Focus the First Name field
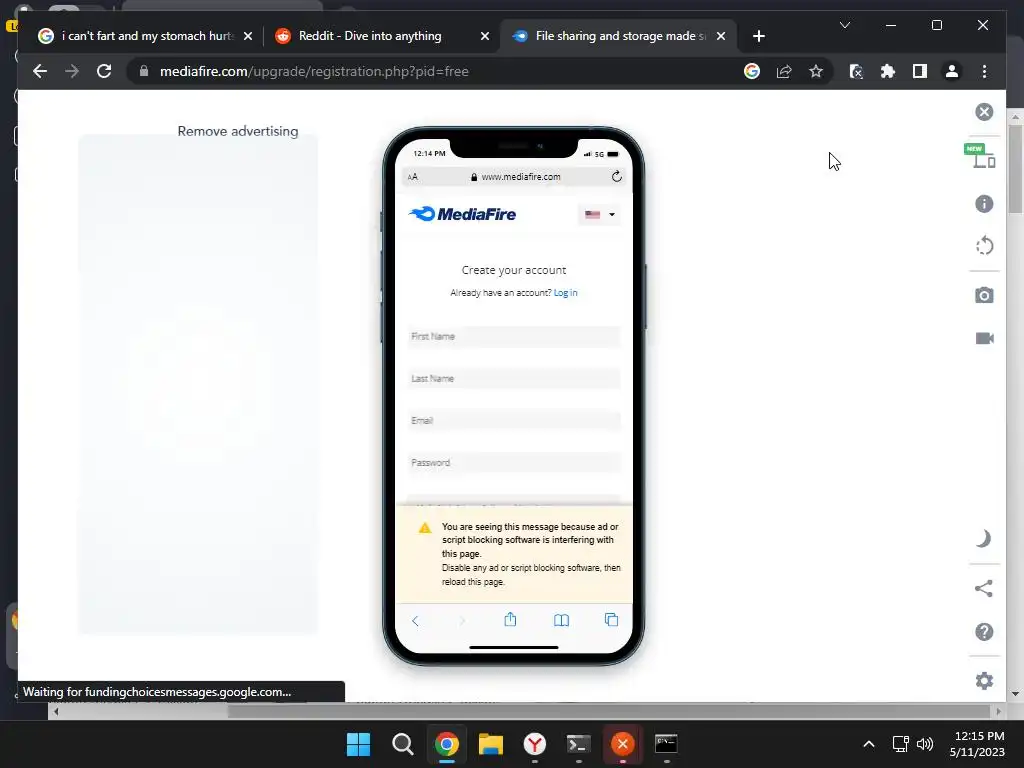 tap(513, 336)
